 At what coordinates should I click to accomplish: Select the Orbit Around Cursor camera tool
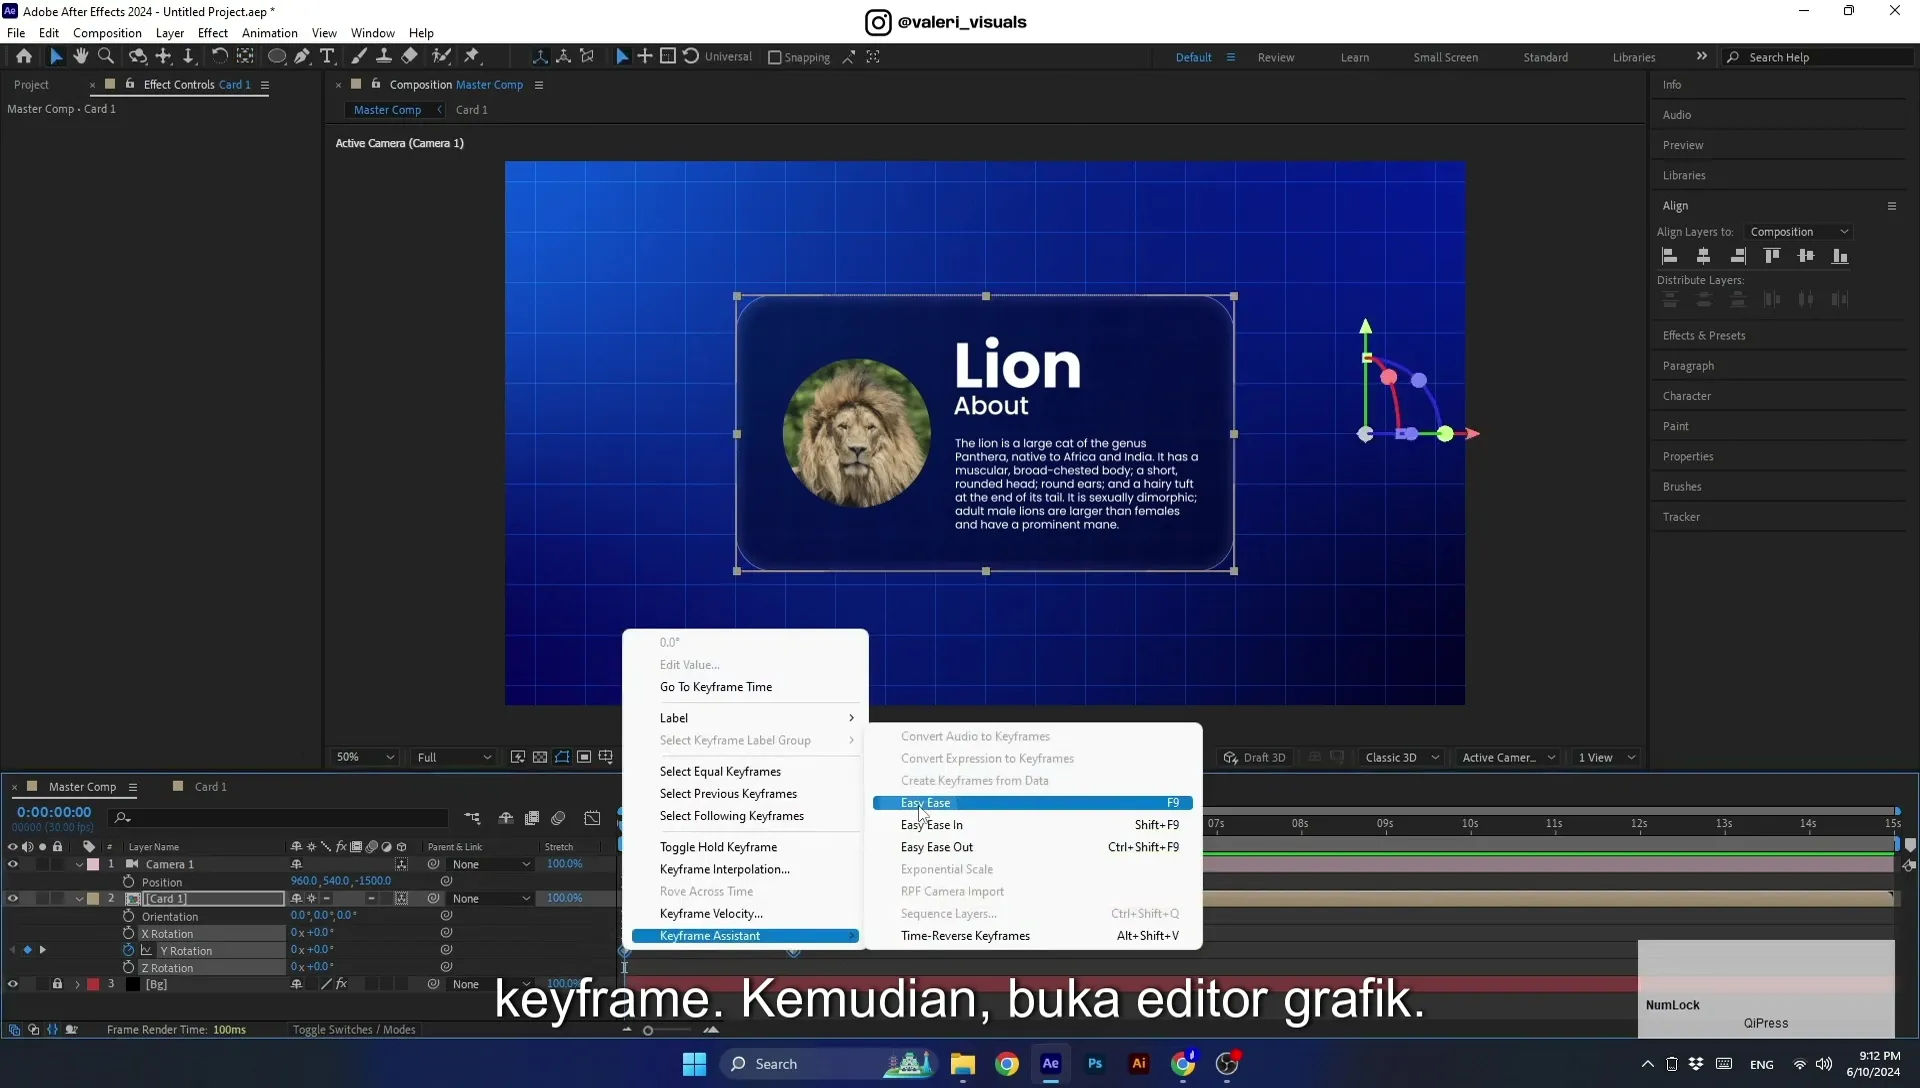(x=138, y=57)
